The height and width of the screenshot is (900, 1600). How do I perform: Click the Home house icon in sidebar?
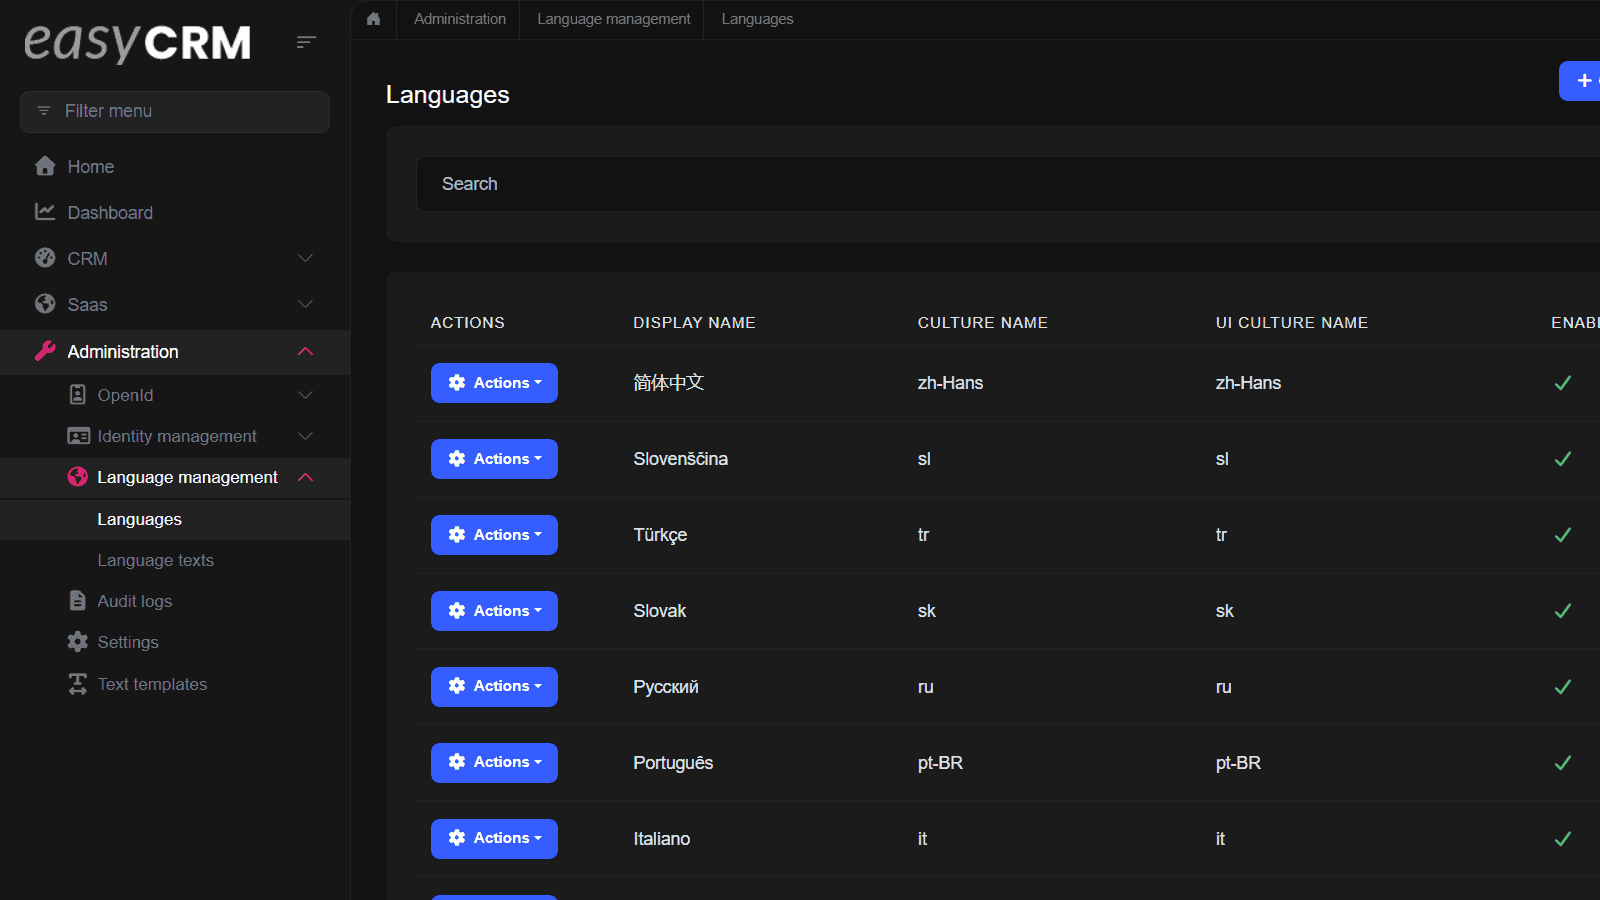tap(45, 166)
